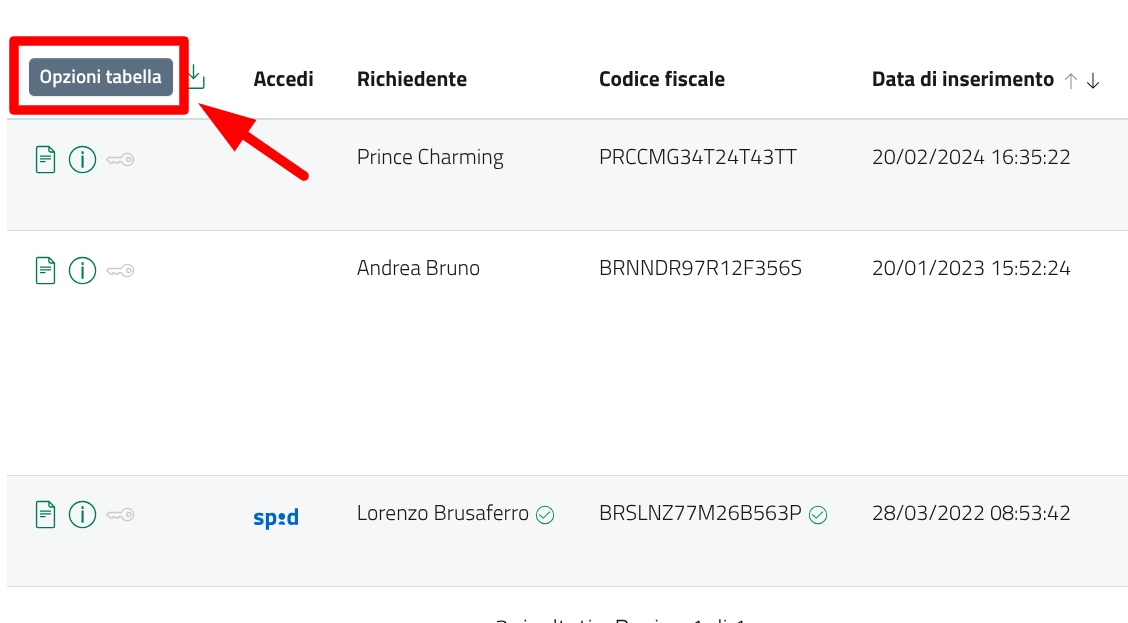Screen dimensions: 1128x623
Task: Click key icon in Prince Charming row
Action: (x=120, y=159)
